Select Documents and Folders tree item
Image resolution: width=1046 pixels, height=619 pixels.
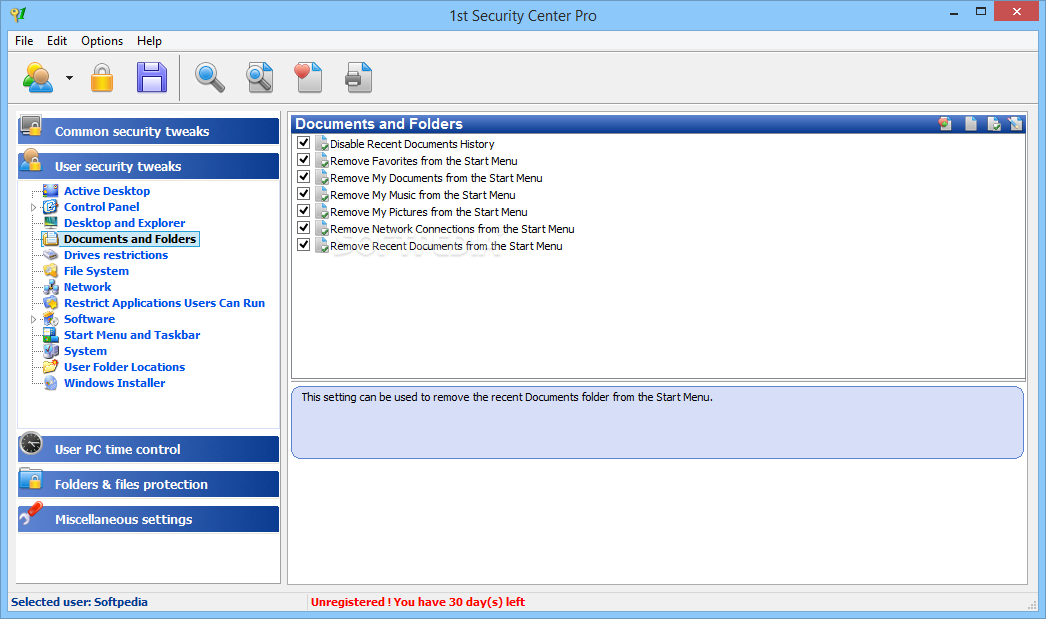pos(129,239)
